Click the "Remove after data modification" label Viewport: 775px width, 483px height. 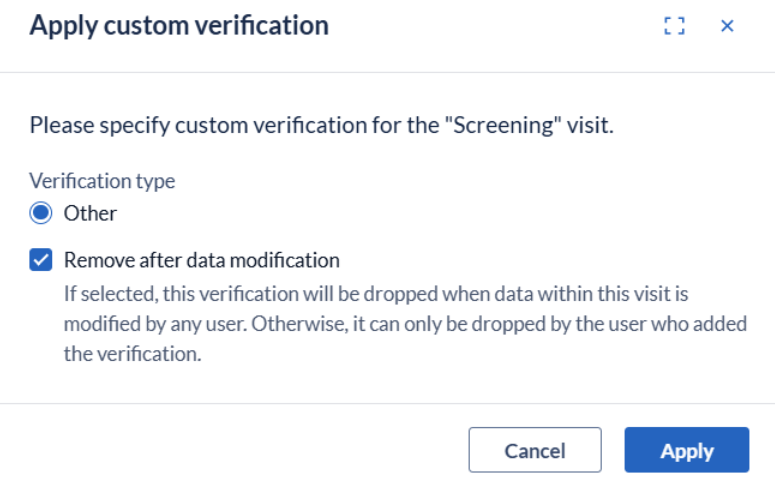(x=201, y=261)
